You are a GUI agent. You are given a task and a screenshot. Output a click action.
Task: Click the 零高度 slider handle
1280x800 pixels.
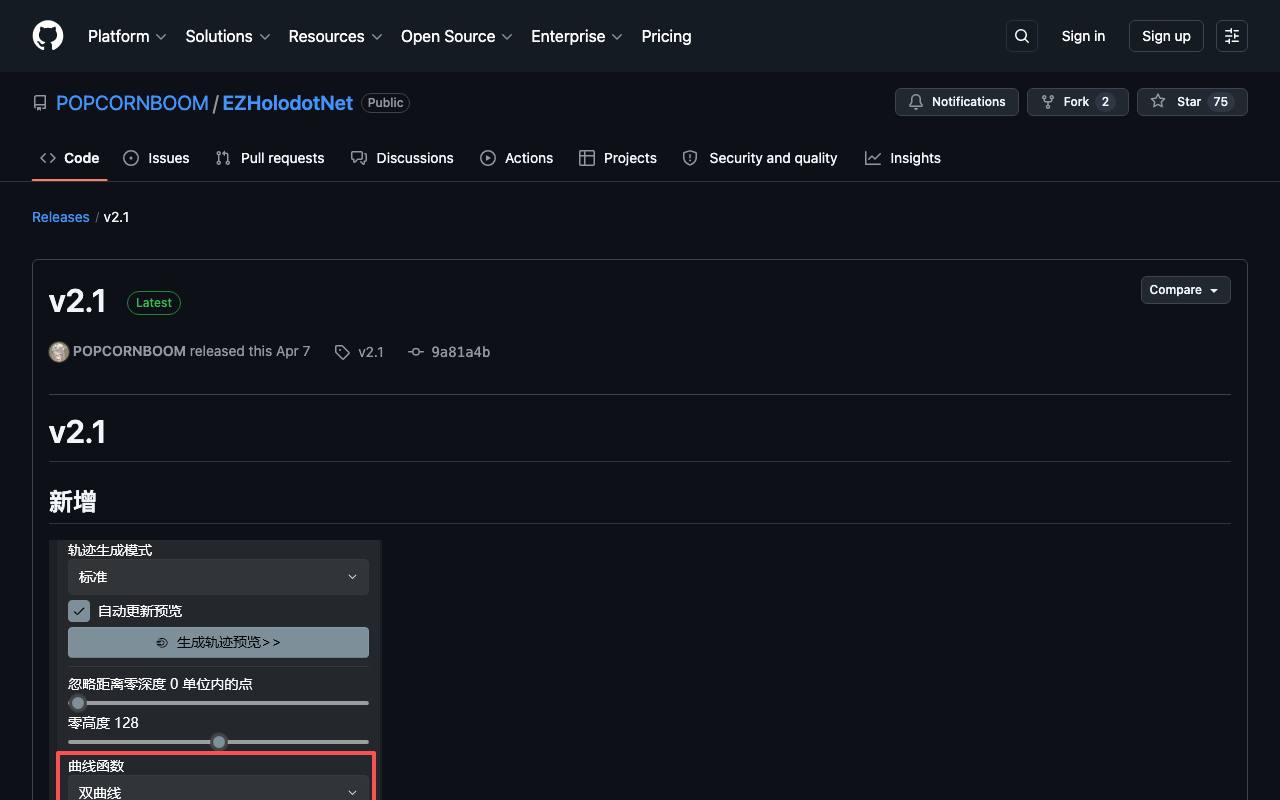coord(219,742)
